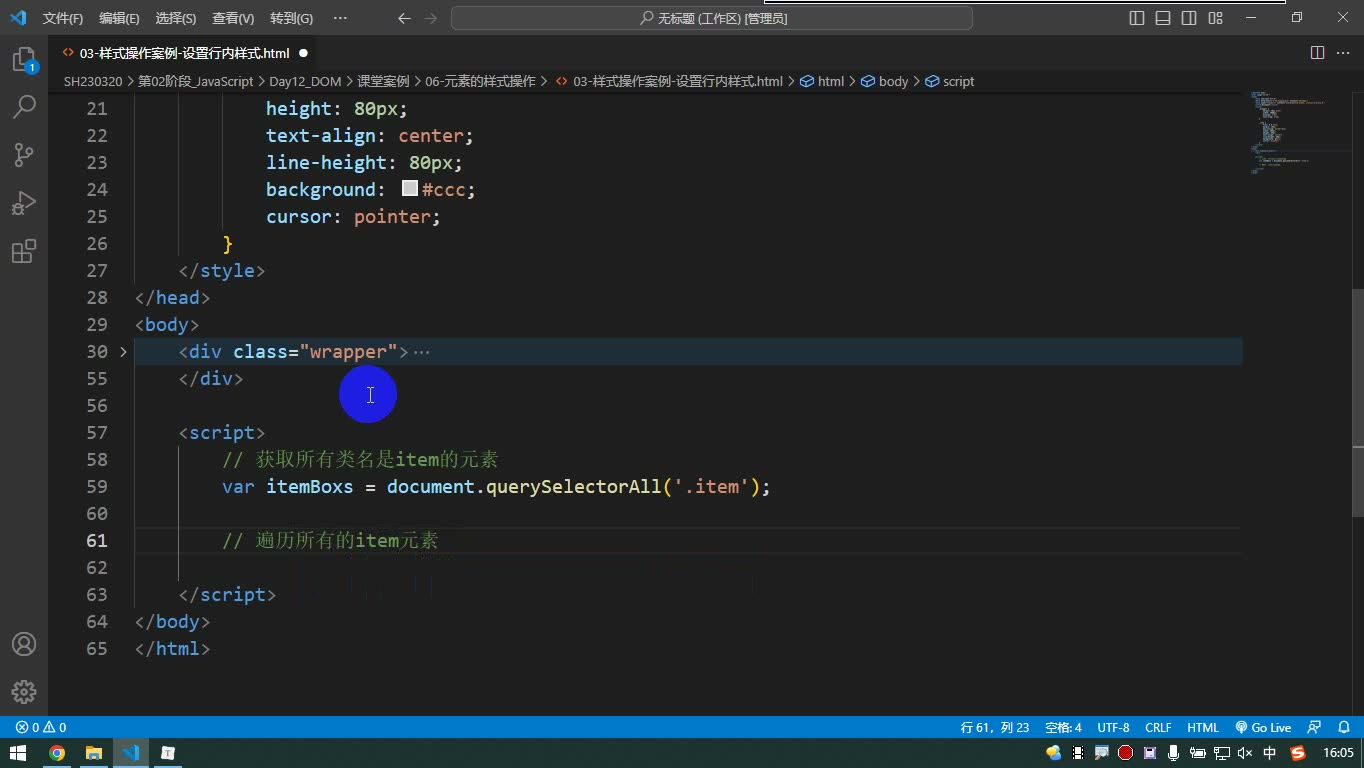Toggle the bottom Panel layout button

click(x=1163, y=18)
